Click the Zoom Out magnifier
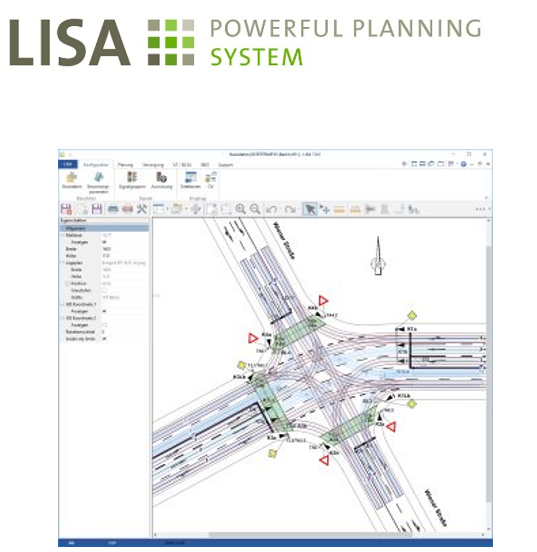Image resolution: width=537 pixels, height=552 pixels. click(255, 209)
